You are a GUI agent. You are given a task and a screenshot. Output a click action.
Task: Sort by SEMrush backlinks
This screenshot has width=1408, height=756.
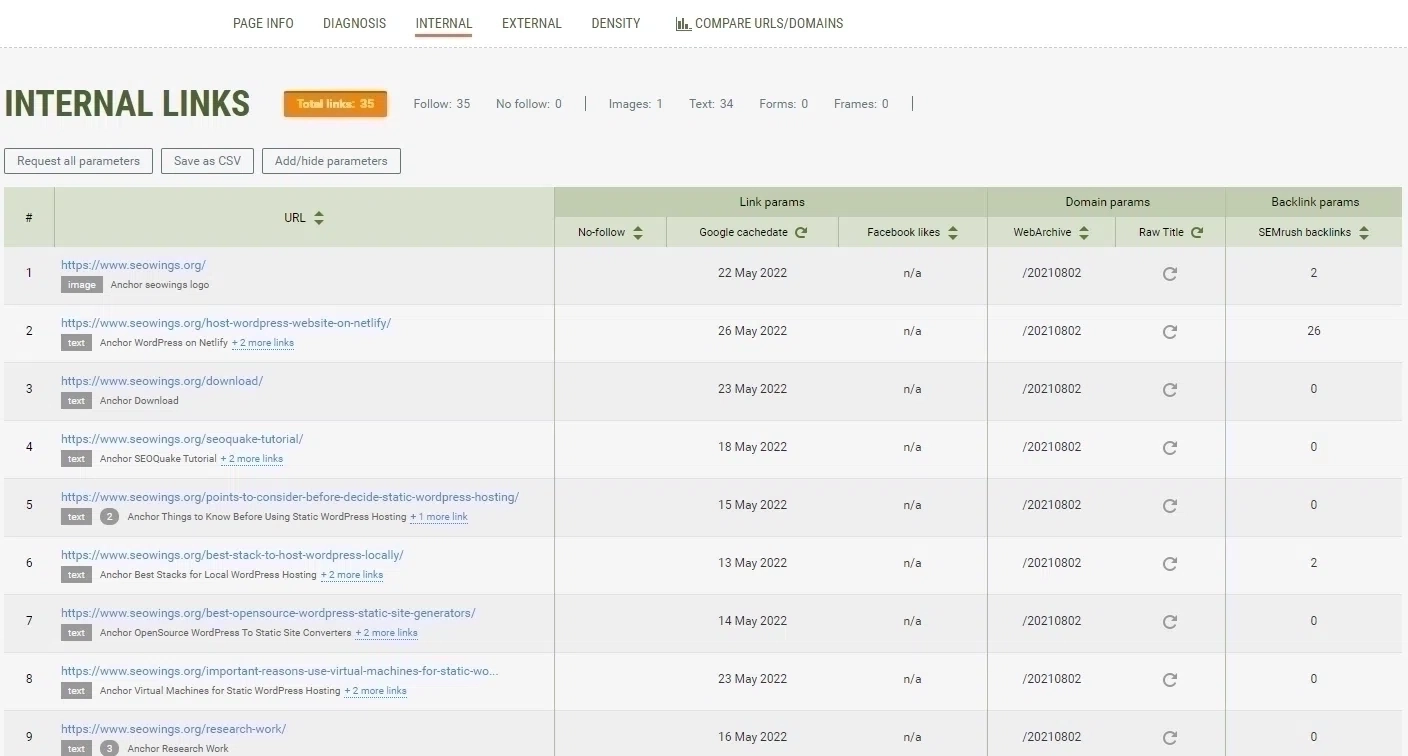click(x=1364, y=231)
